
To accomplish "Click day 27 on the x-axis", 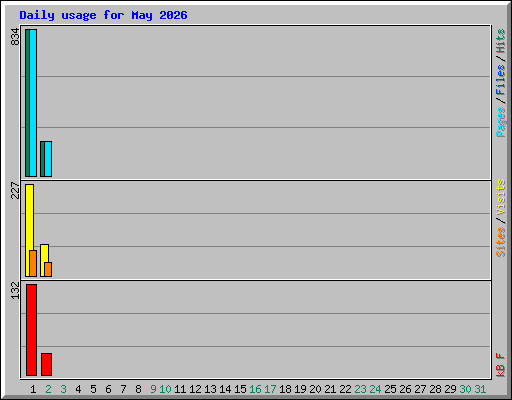I will (x=420, y=389).
